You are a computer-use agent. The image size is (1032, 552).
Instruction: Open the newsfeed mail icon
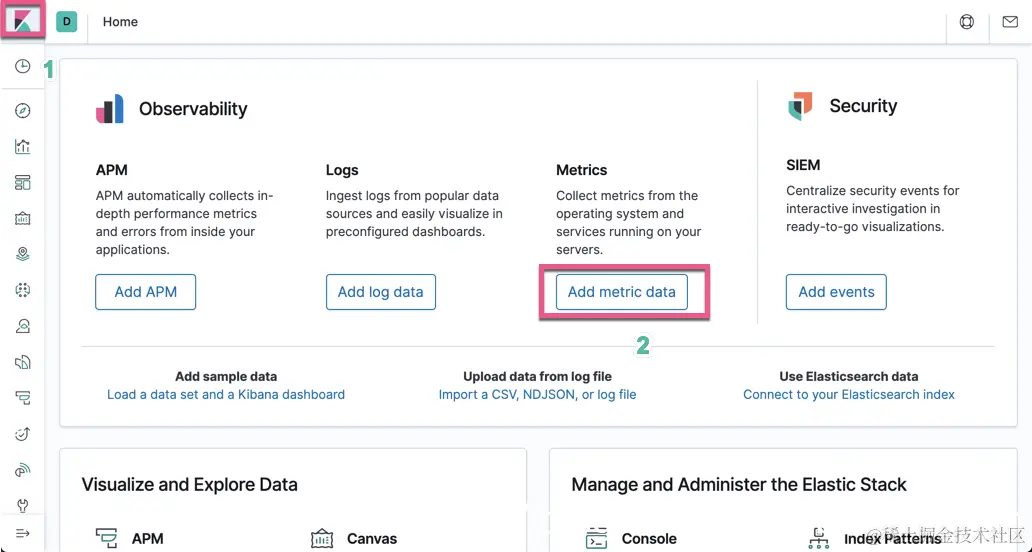pos(1010,22)
